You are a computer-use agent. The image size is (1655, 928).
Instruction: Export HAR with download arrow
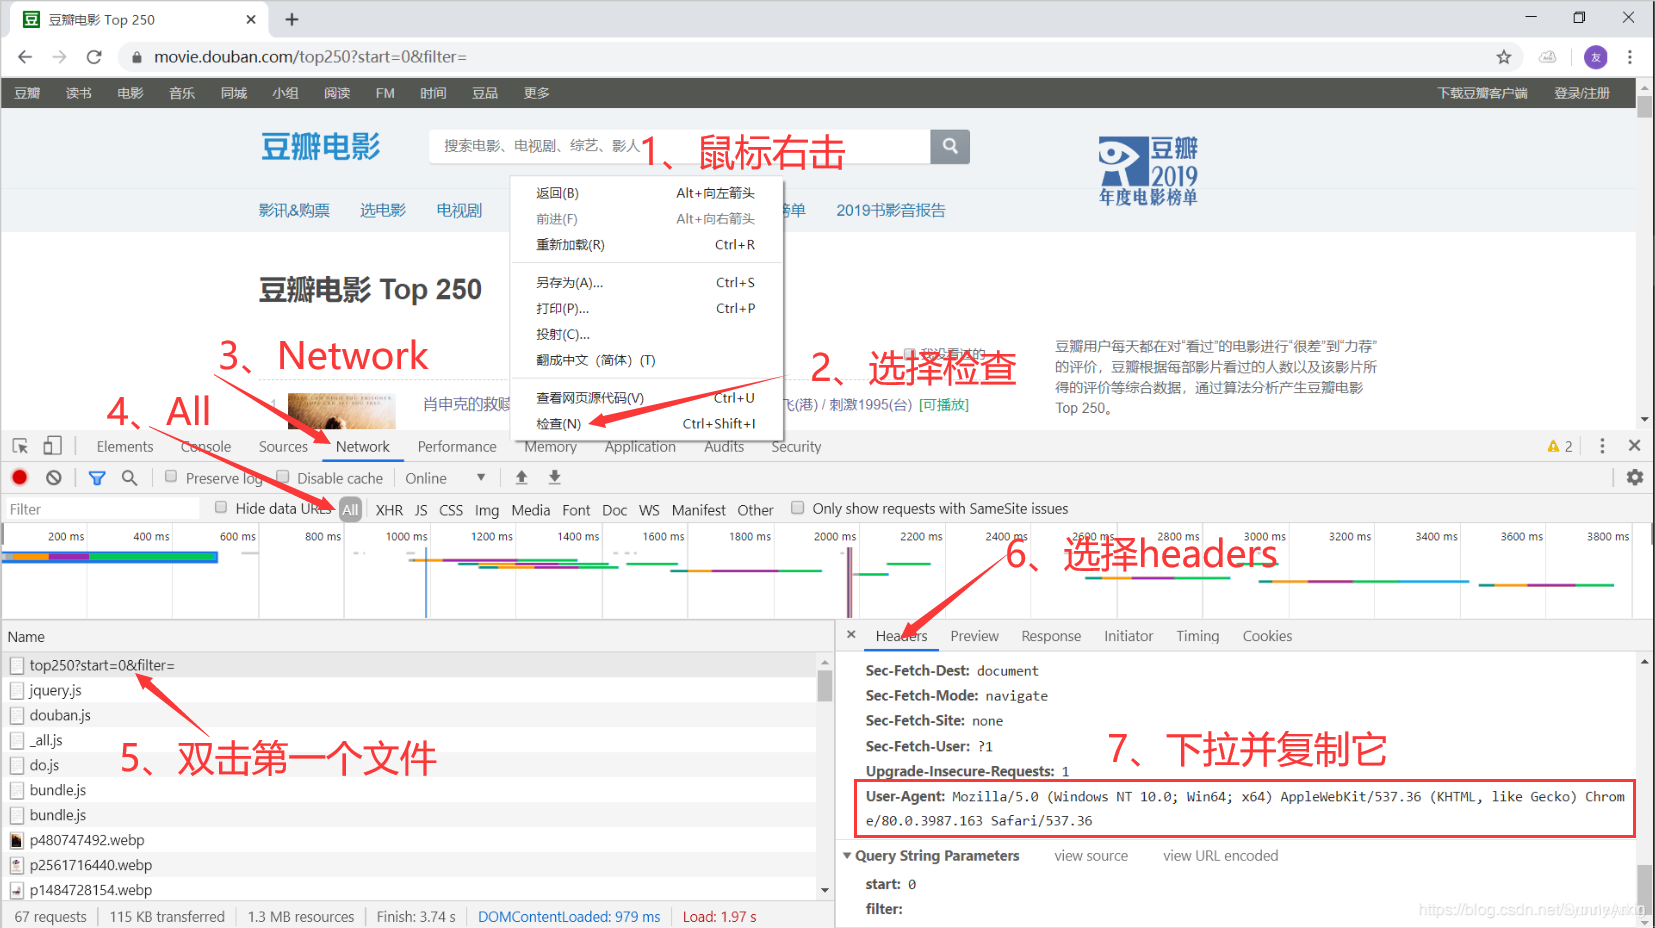click(555, 478)
